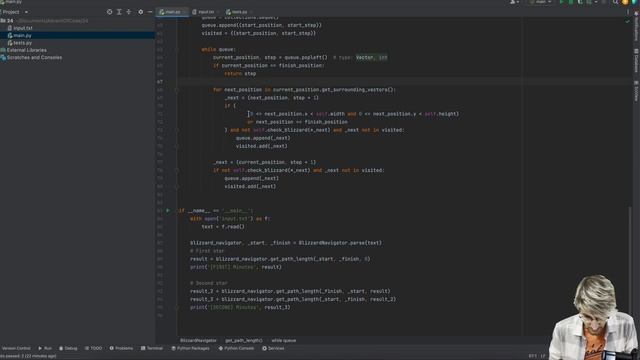Switch to the tests.py editor tab
The height and width of the screenshot is (360, 640).
239,12
